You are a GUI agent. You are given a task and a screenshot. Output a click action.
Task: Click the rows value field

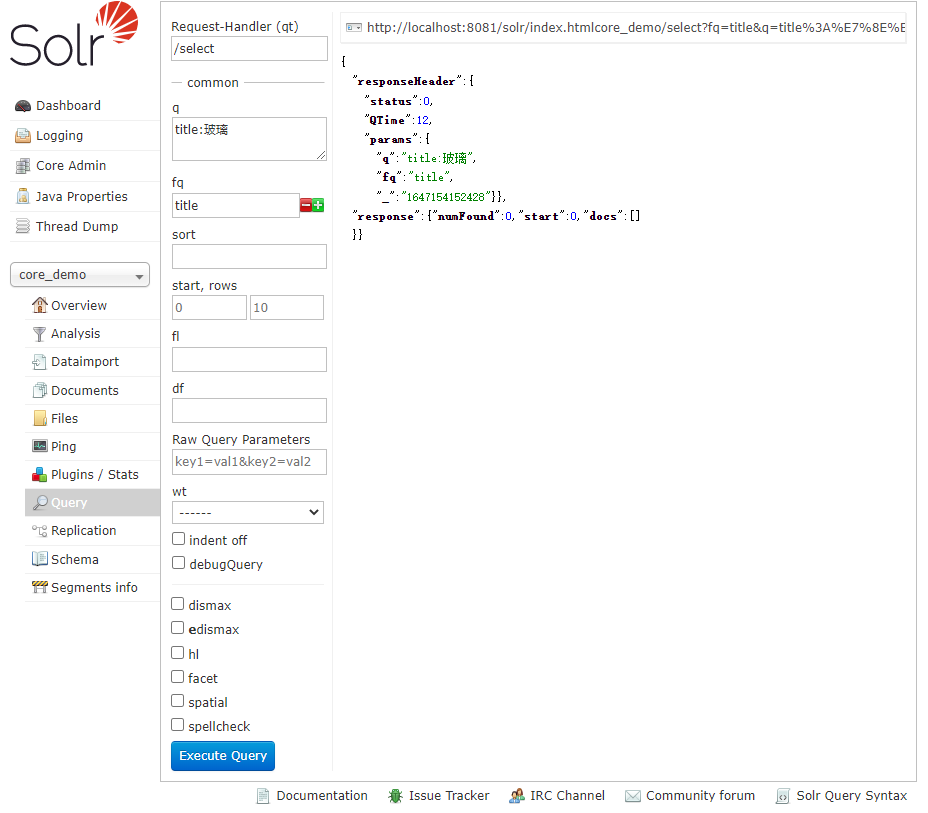click(x=287, y=308)
